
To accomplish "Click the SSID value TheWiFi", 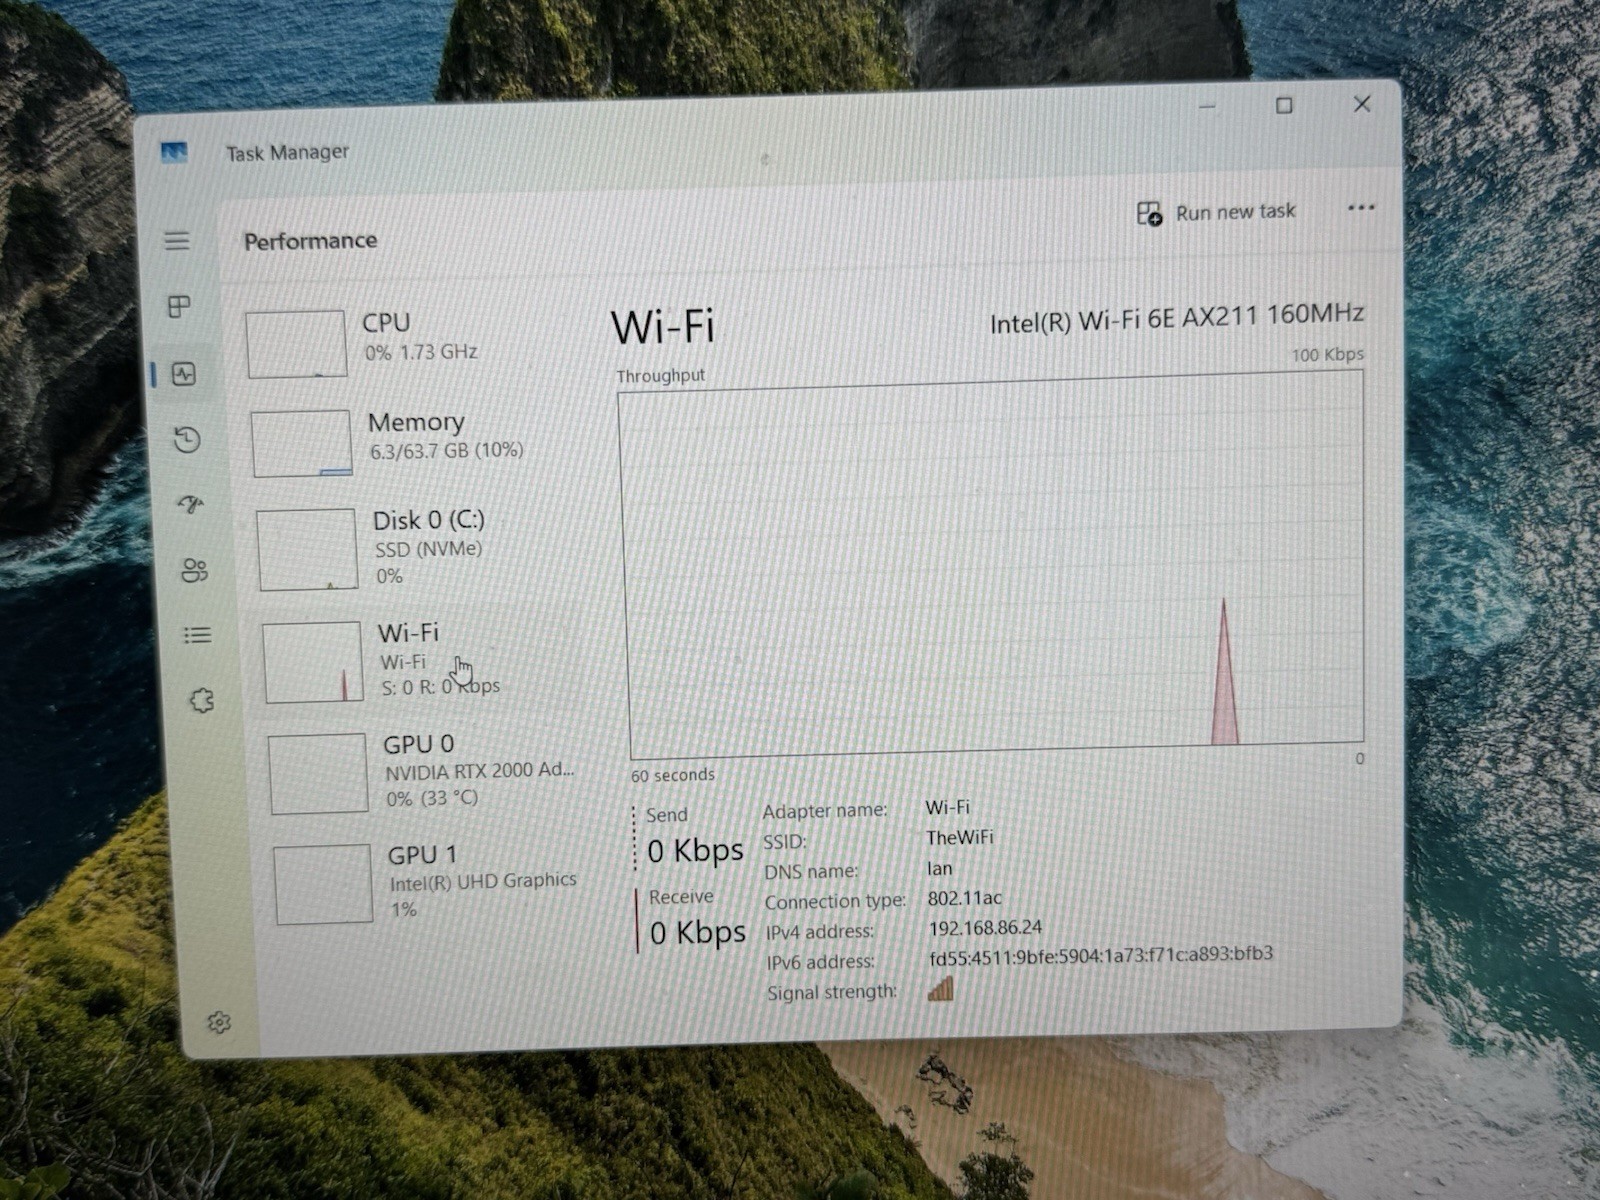I will click(x=960, y=837).
